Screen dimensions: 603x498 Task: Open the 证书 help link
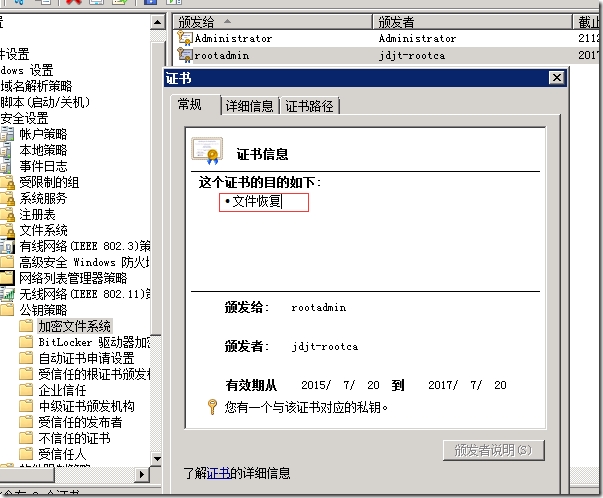[218, 473]
